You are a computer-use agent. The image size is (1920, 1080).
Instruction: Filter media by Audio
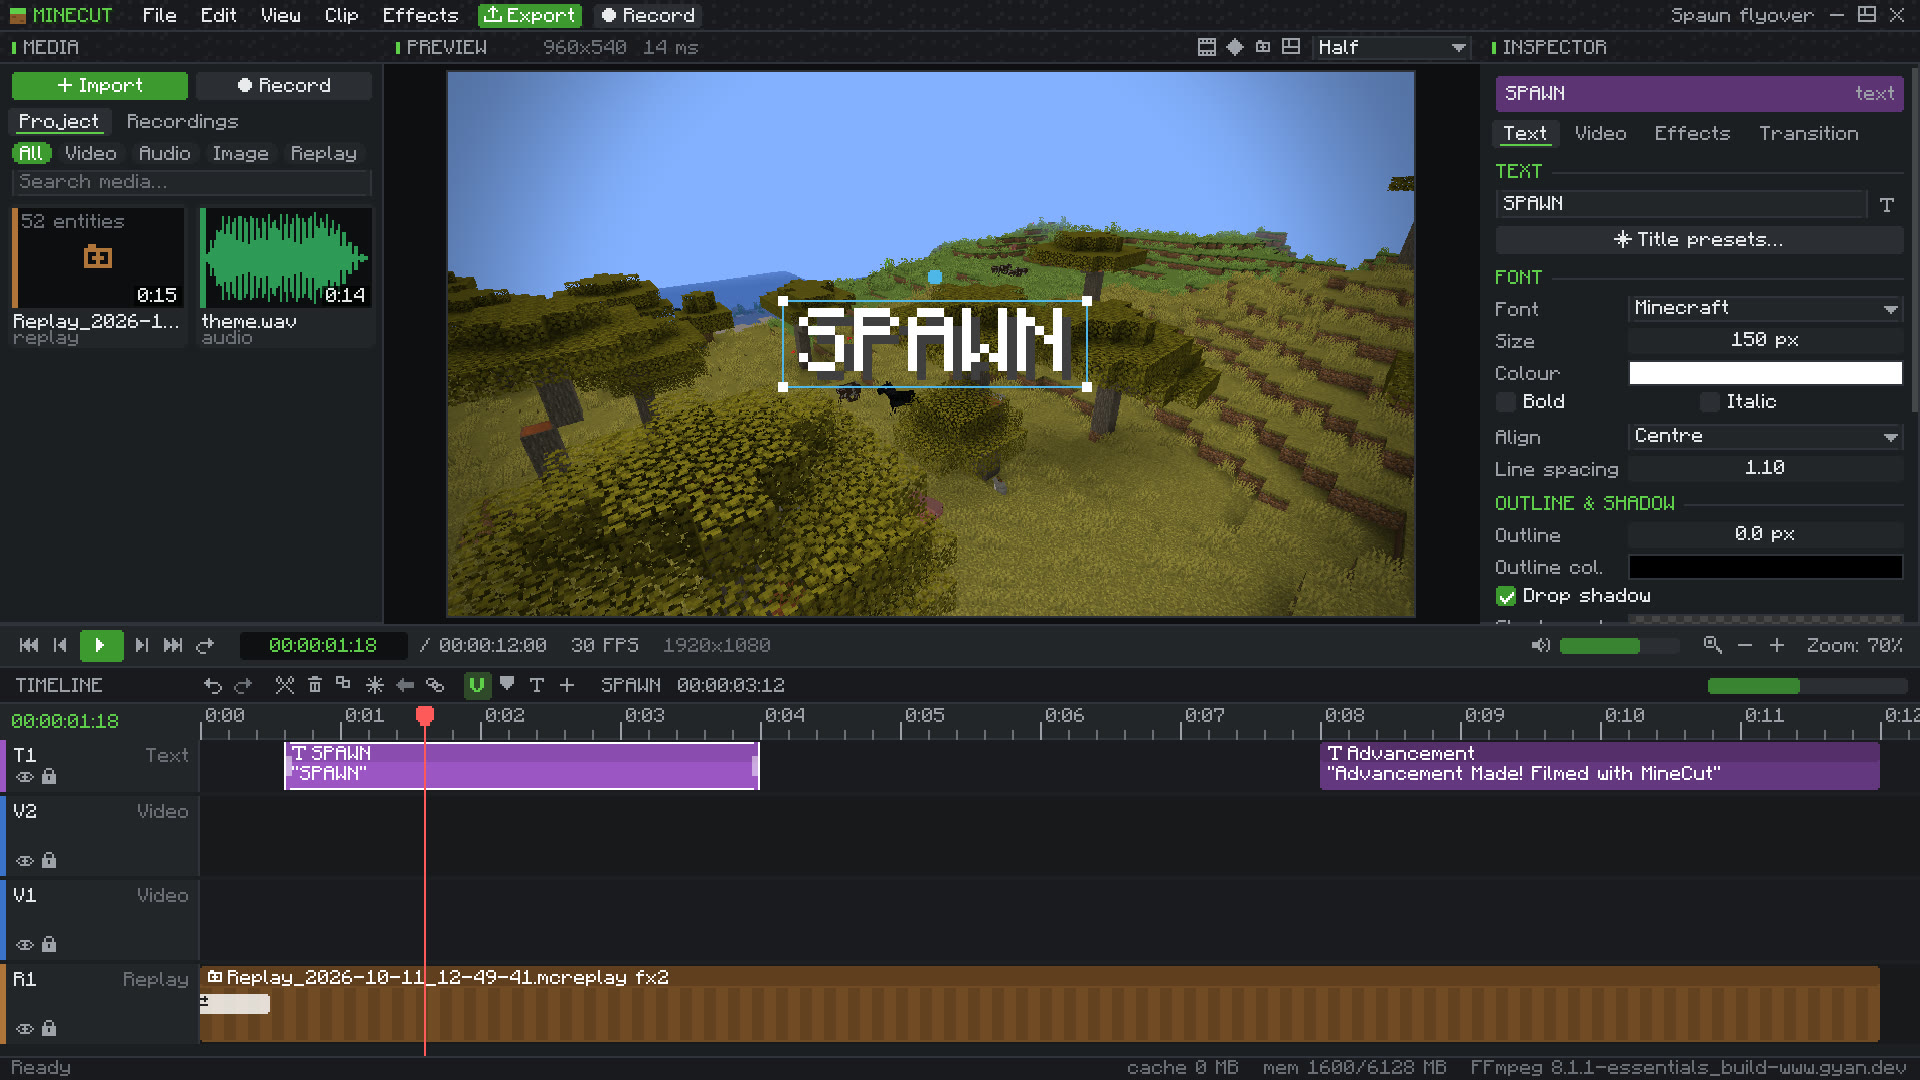(x=164, y=153)
